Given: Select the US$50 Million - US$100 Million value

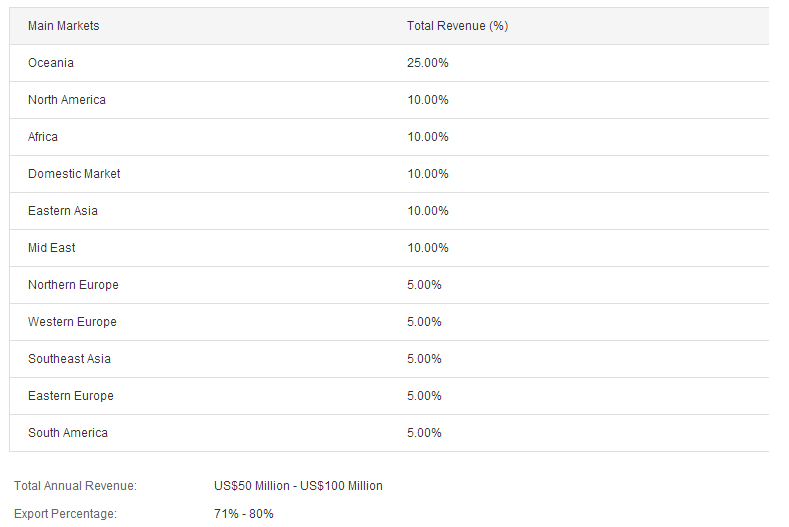Looking at the screenshot, I should 298,486.
